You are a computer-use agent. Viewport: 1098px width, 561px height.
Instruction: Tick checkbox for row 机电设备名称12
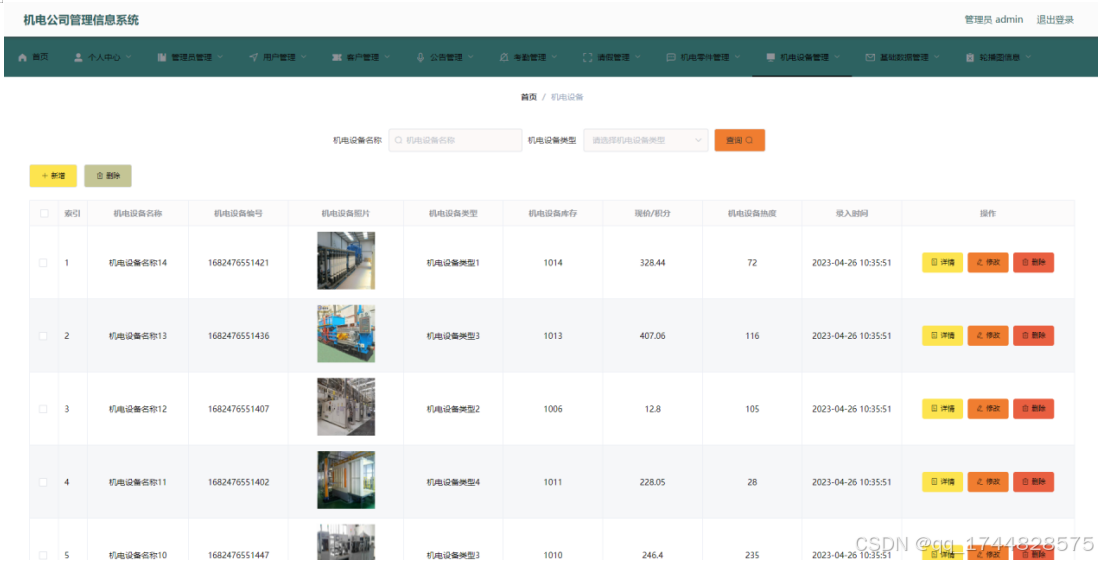43,409
